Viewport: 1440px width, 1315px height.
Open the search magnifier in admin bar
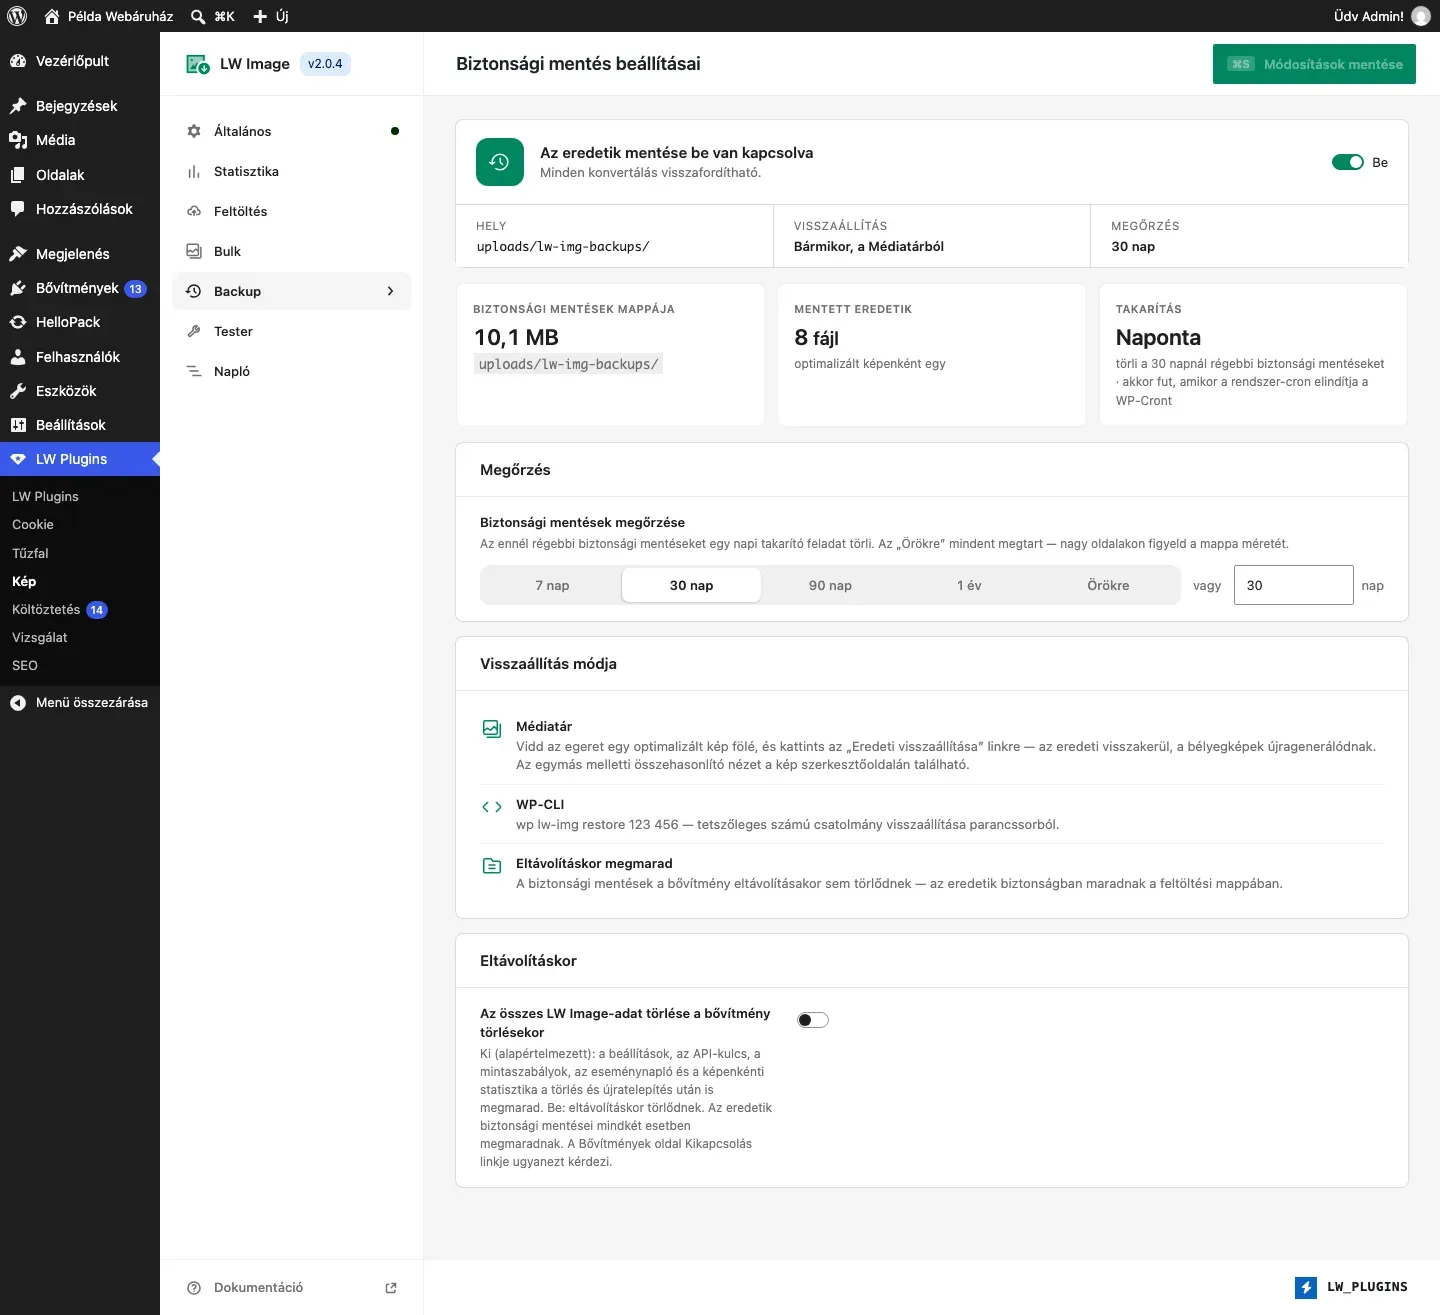[198, 16]
